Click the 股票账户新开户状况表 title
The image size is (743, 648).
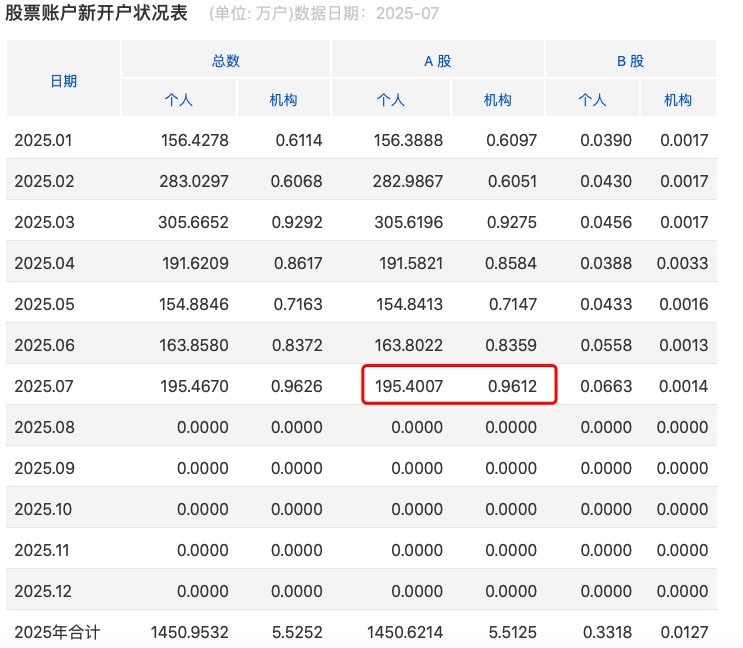point(96,15)
